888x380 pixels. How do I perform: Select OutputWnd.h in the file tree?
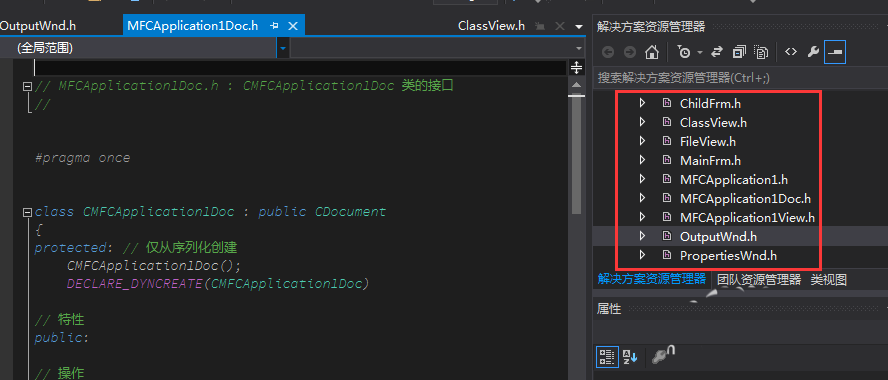tap(718, 236)
